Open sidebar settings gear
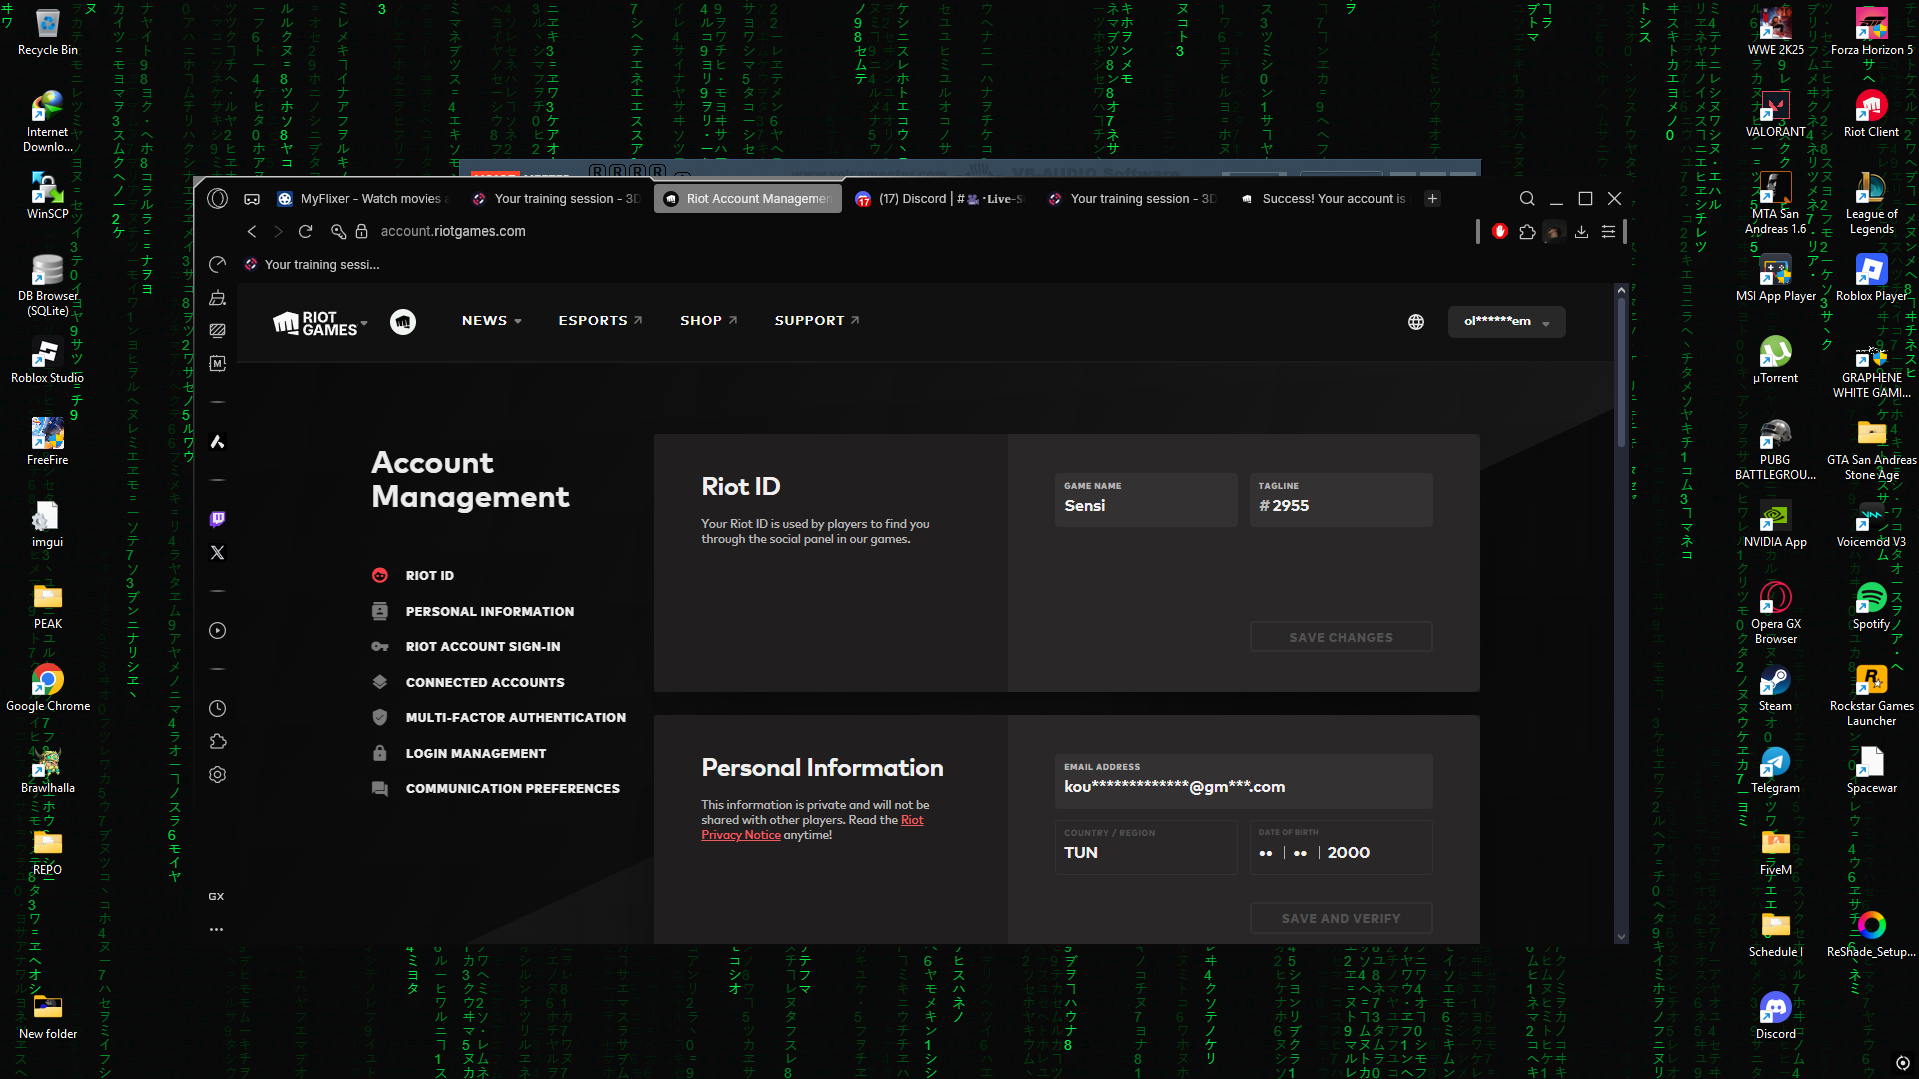Viewport: 1919px width, 1079px height. (x=217, y=774)
